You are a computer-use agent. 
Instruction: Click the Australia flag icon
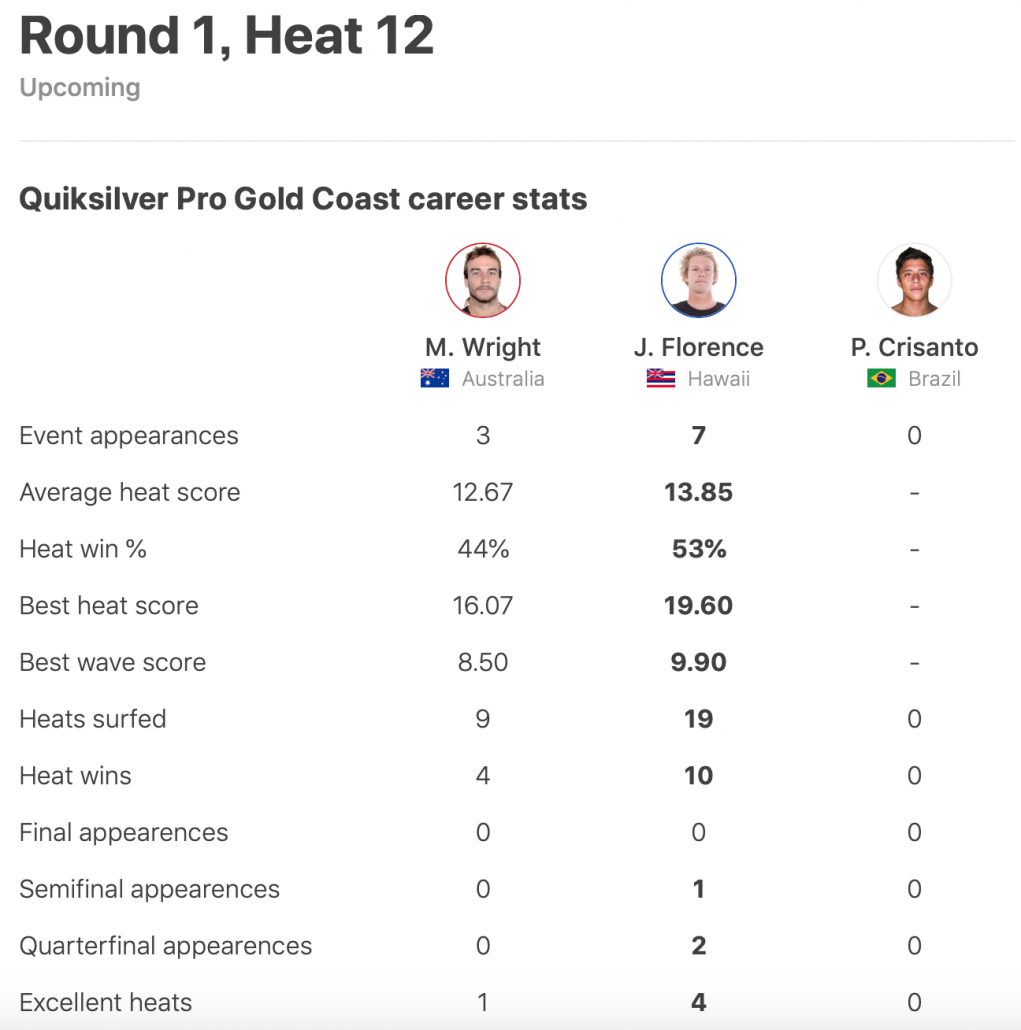pos(435,379)
